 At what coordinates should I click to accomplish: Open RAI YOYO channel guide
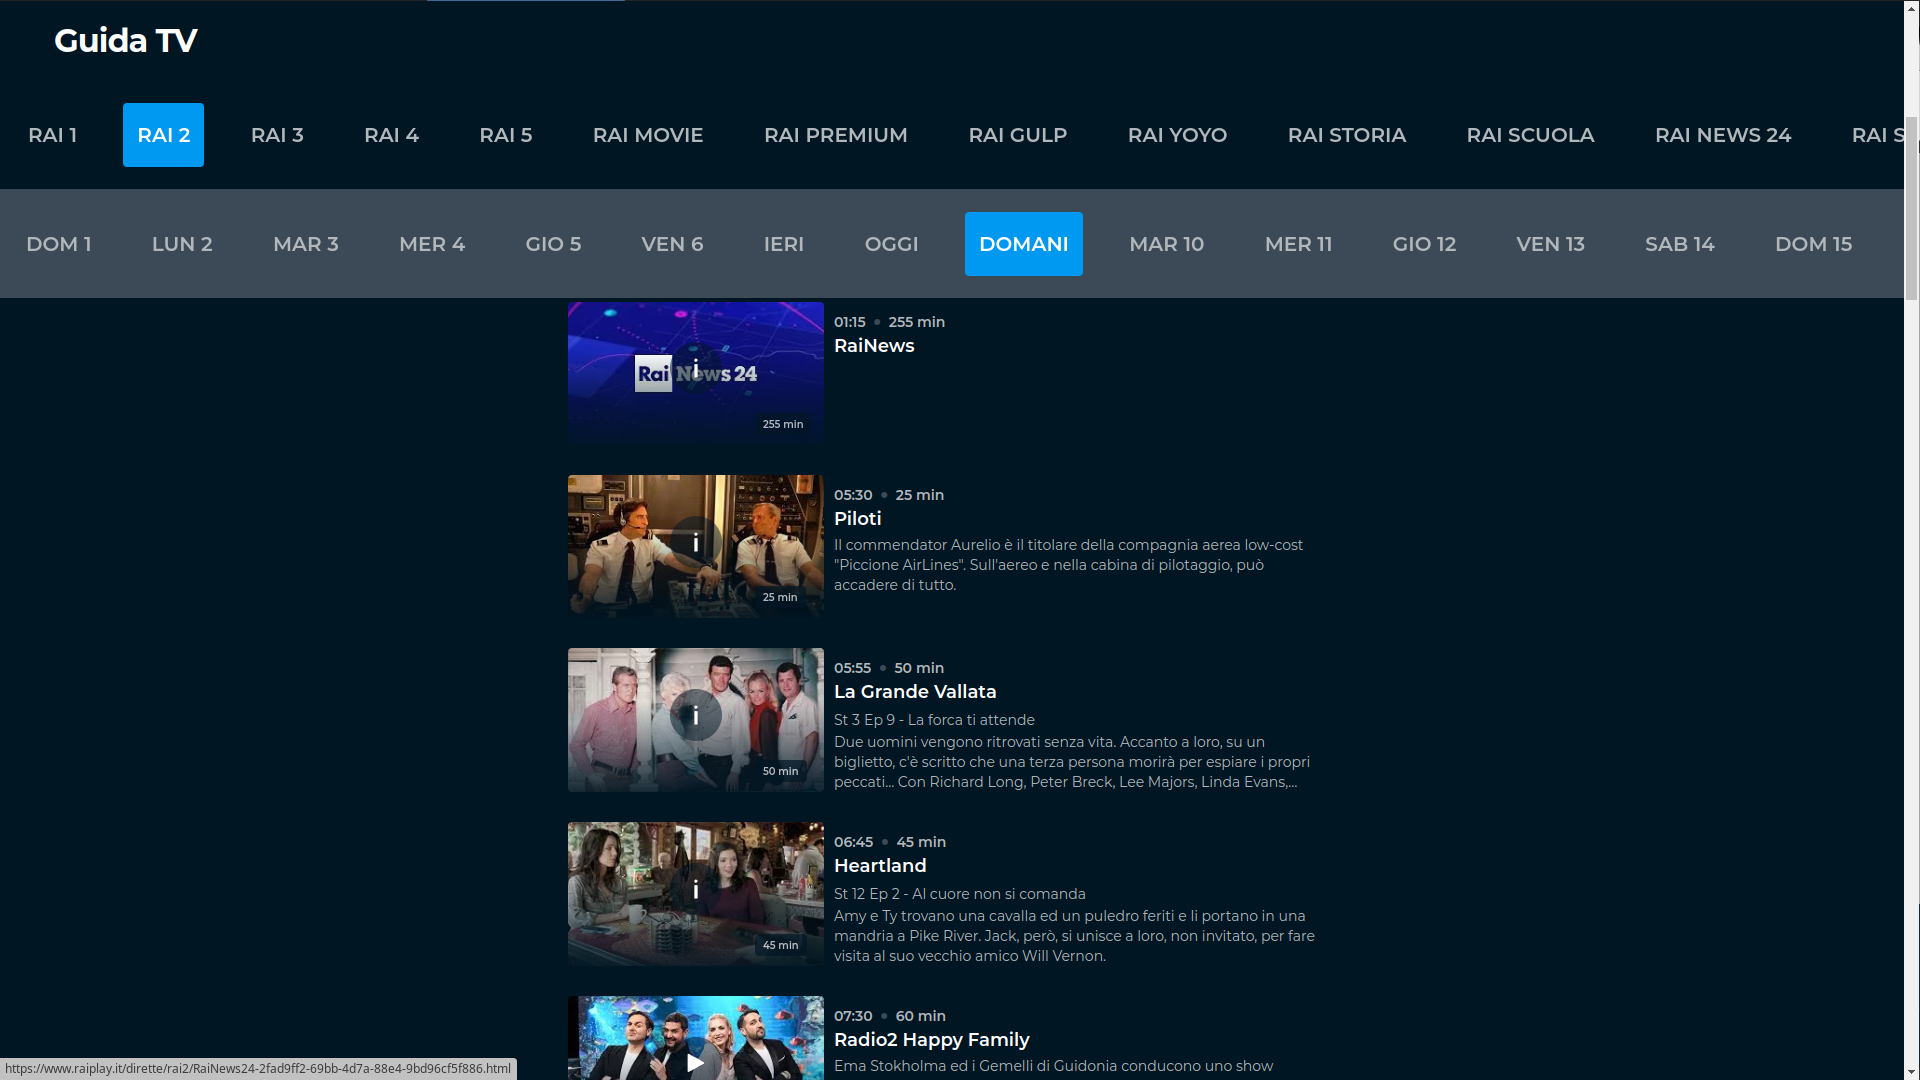tap(1177, 135)
